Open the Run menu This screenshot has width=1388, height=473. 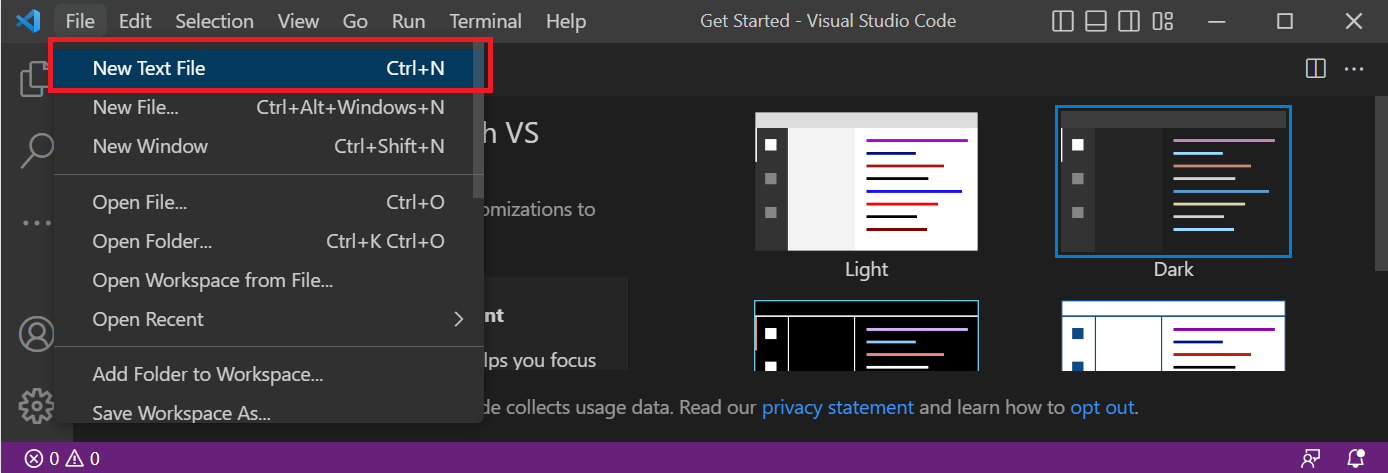tap(408, 21)
